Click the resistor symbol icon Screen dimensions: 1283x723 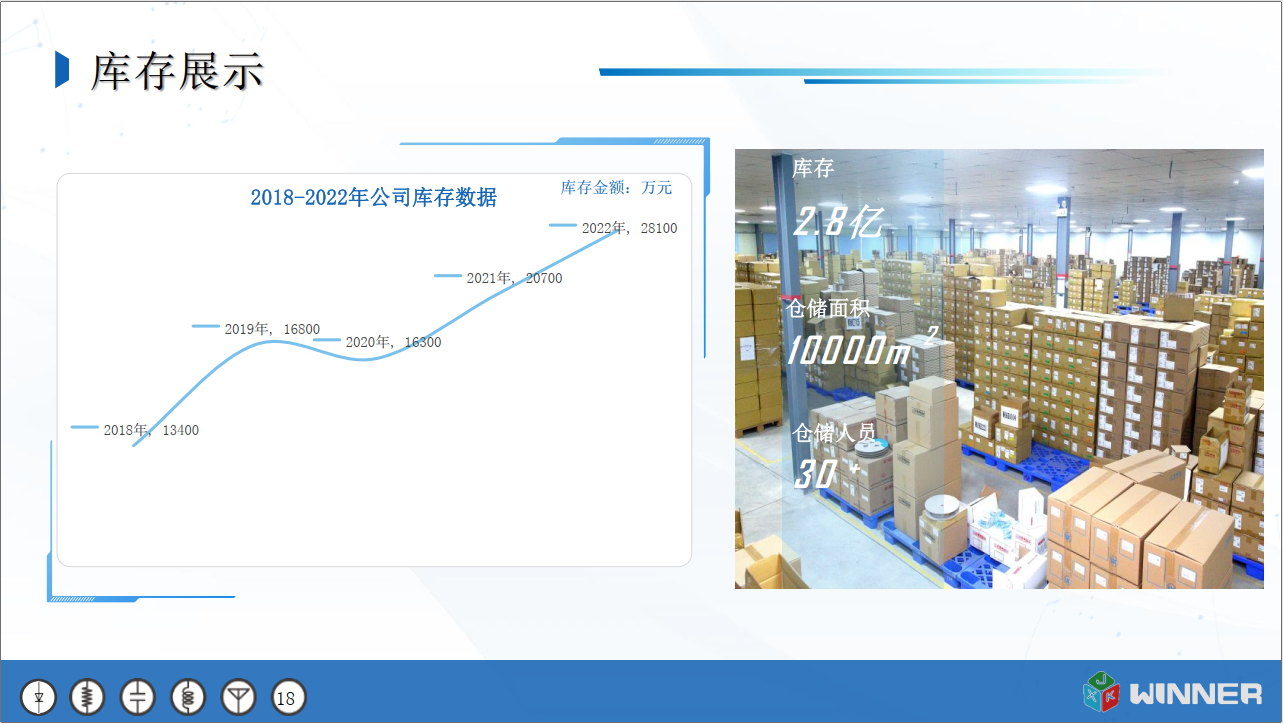tap(88, 697)
